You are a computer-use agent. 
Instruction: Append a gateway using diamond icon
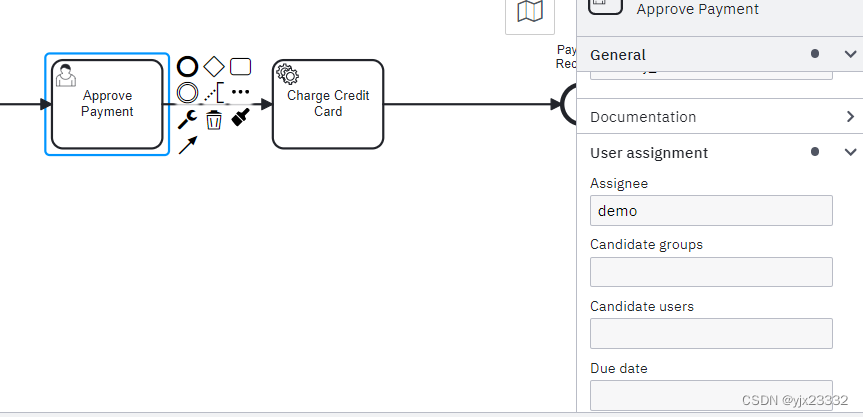click(x=214, y=67)
